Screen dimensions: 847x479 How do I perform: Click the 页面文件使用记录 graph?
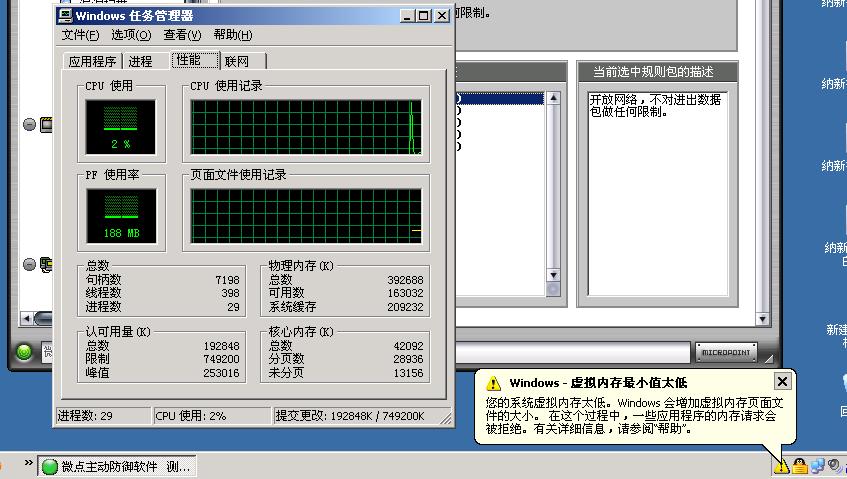pyautogui.click(x=306, y=216)
